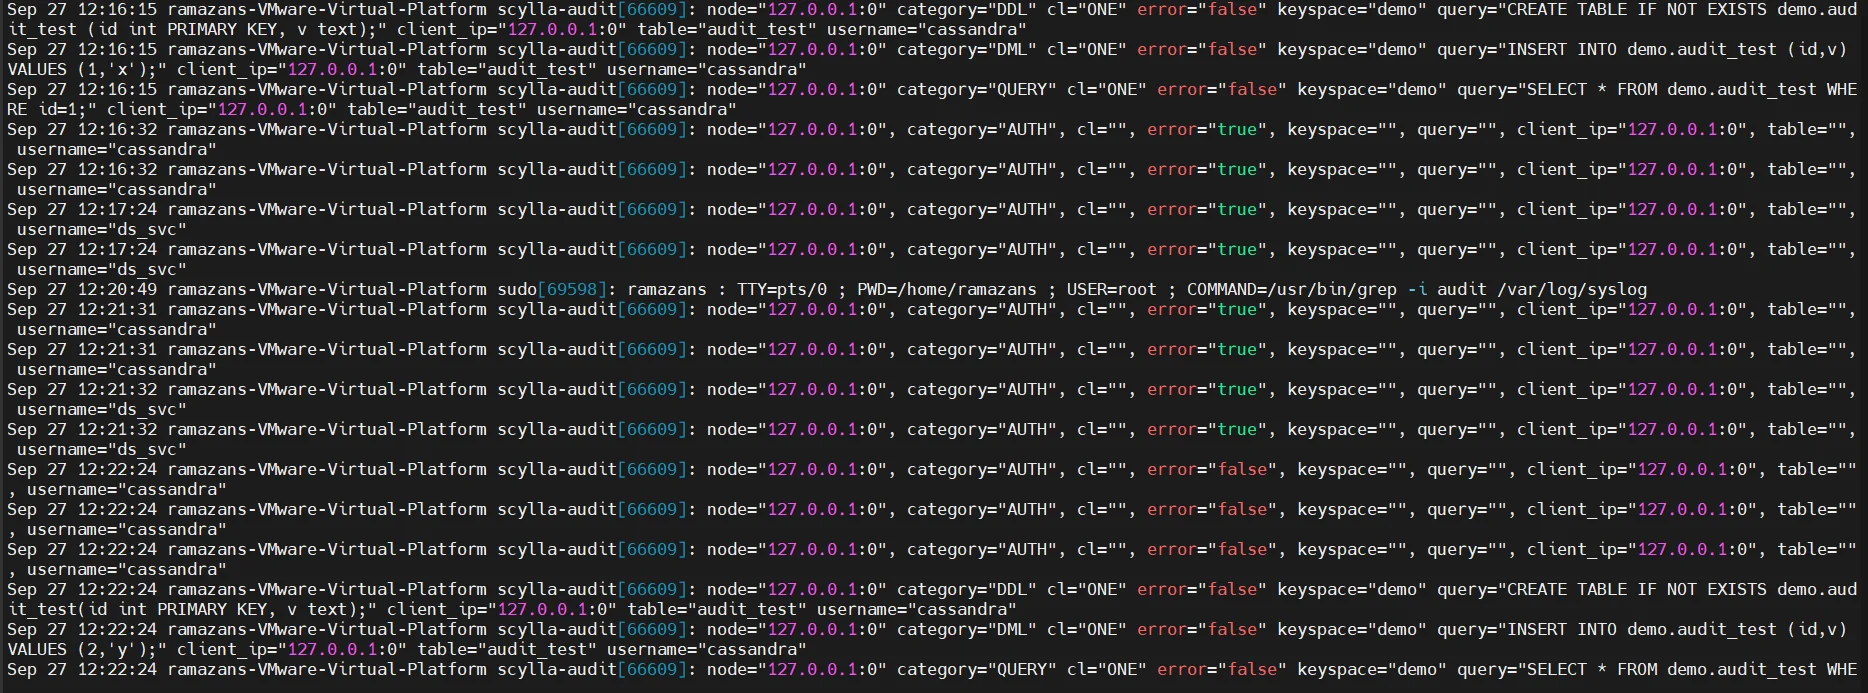Click the sudo[69598] process tag
Image resolution: width=1868 pixels, height=693 pixels.
pos(551,289)
